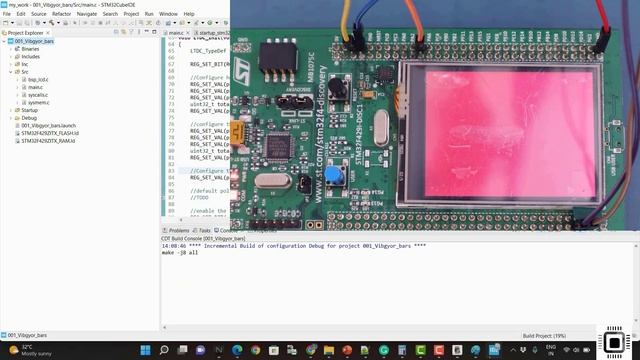This screenshot has height=360, width=640.
Task: Expand the Binaries folder
Action: pyautogui.click(x=11, y=49)
